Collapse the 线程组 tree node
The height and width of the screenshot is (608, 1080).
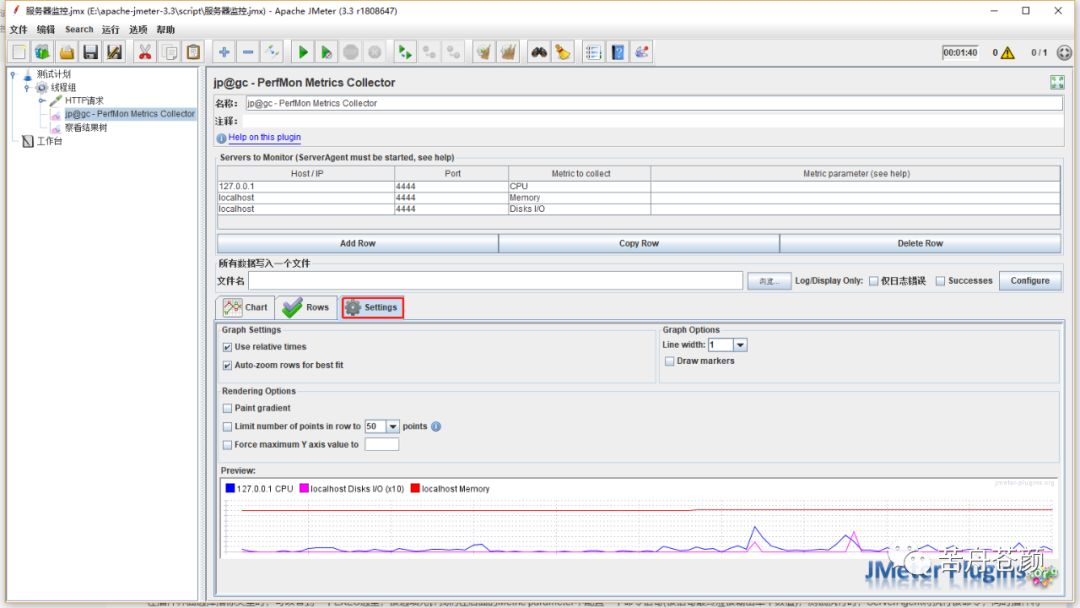pyautogui.click(x=27, y=88)
